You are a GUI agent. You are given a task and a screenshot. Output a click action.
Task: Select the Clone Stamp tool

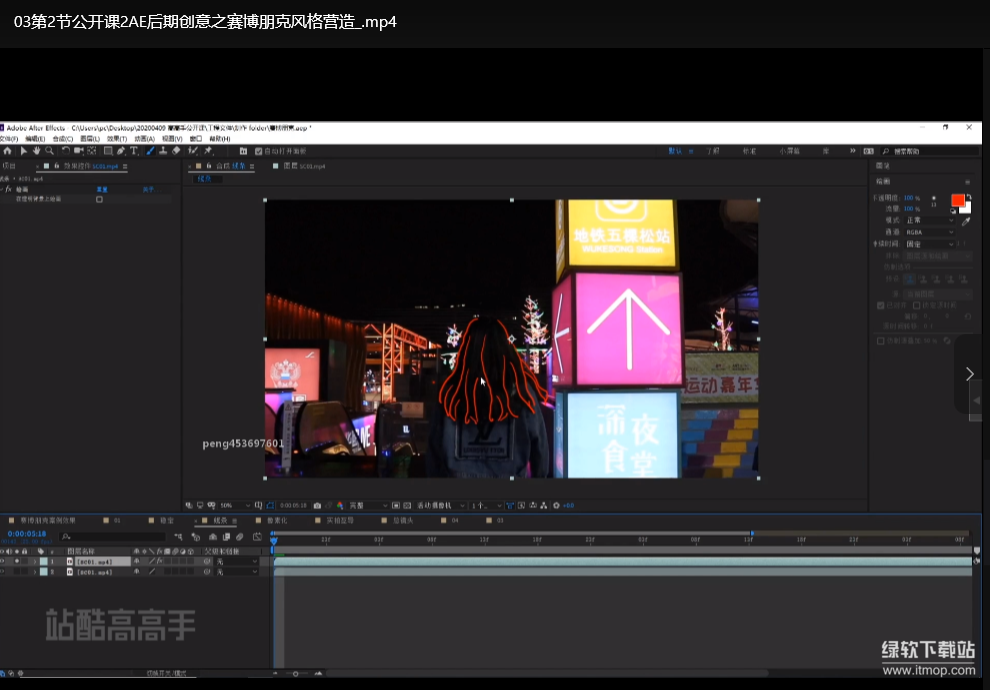[163, 151]
